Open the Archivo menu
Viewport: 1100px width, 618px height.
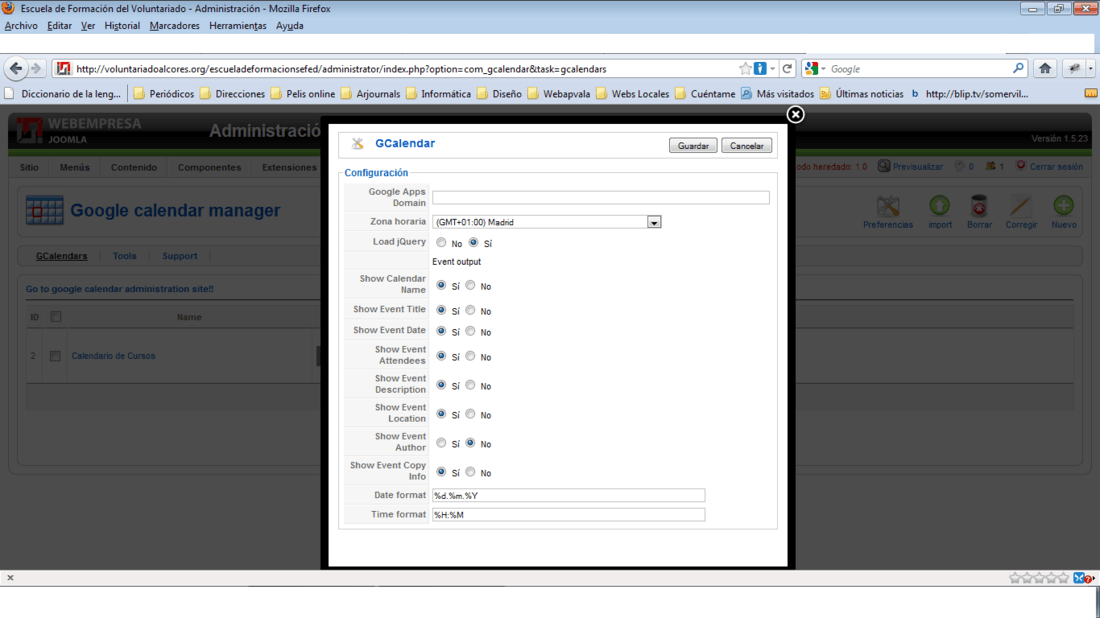[21, 26]
